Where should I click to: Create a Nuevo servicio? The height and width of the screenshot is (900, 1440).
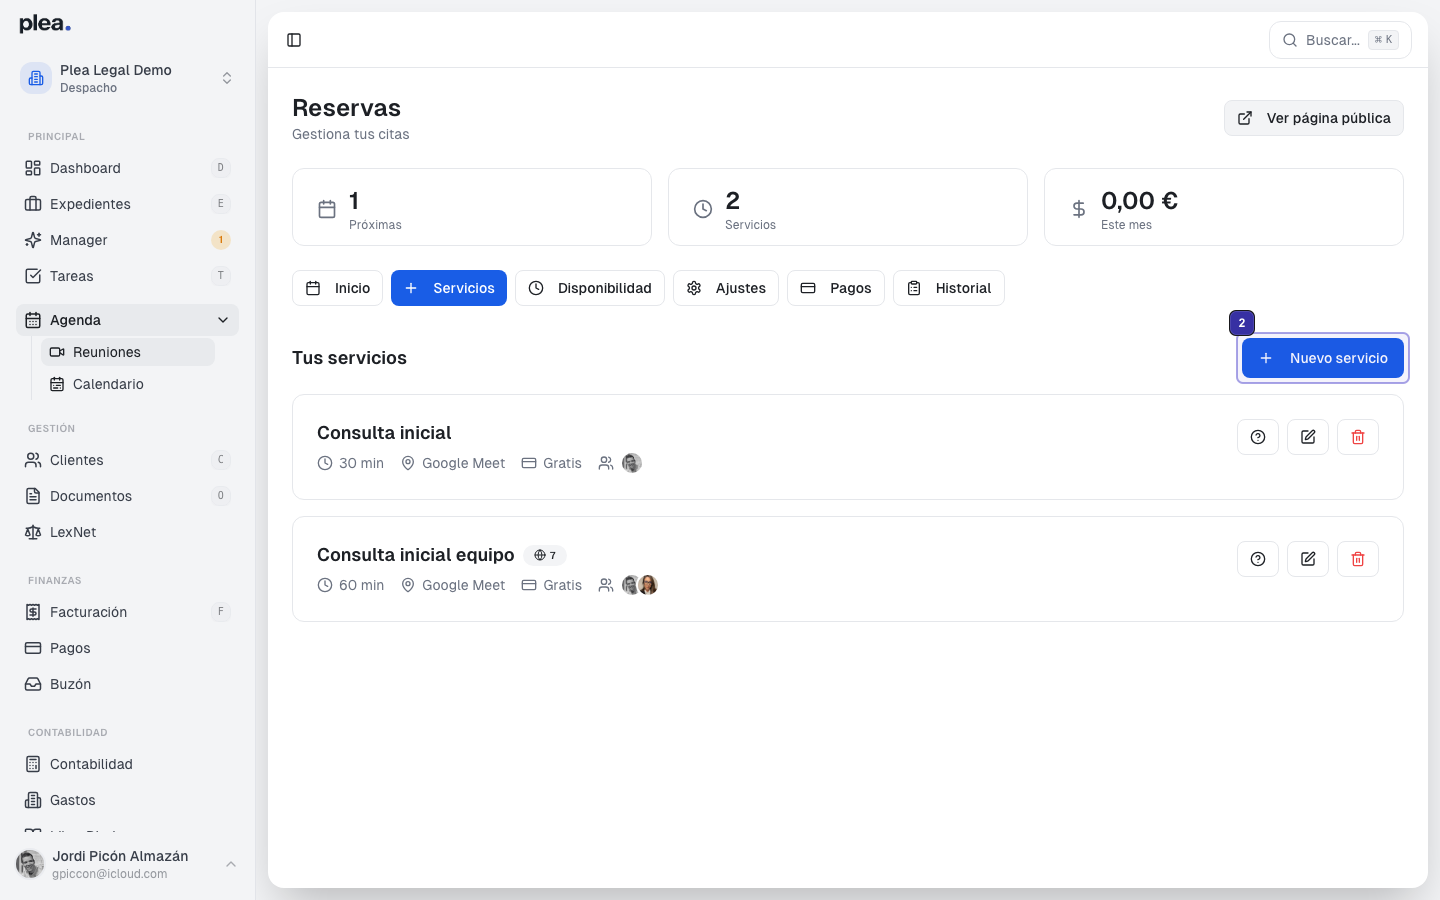click(1322, 358)
